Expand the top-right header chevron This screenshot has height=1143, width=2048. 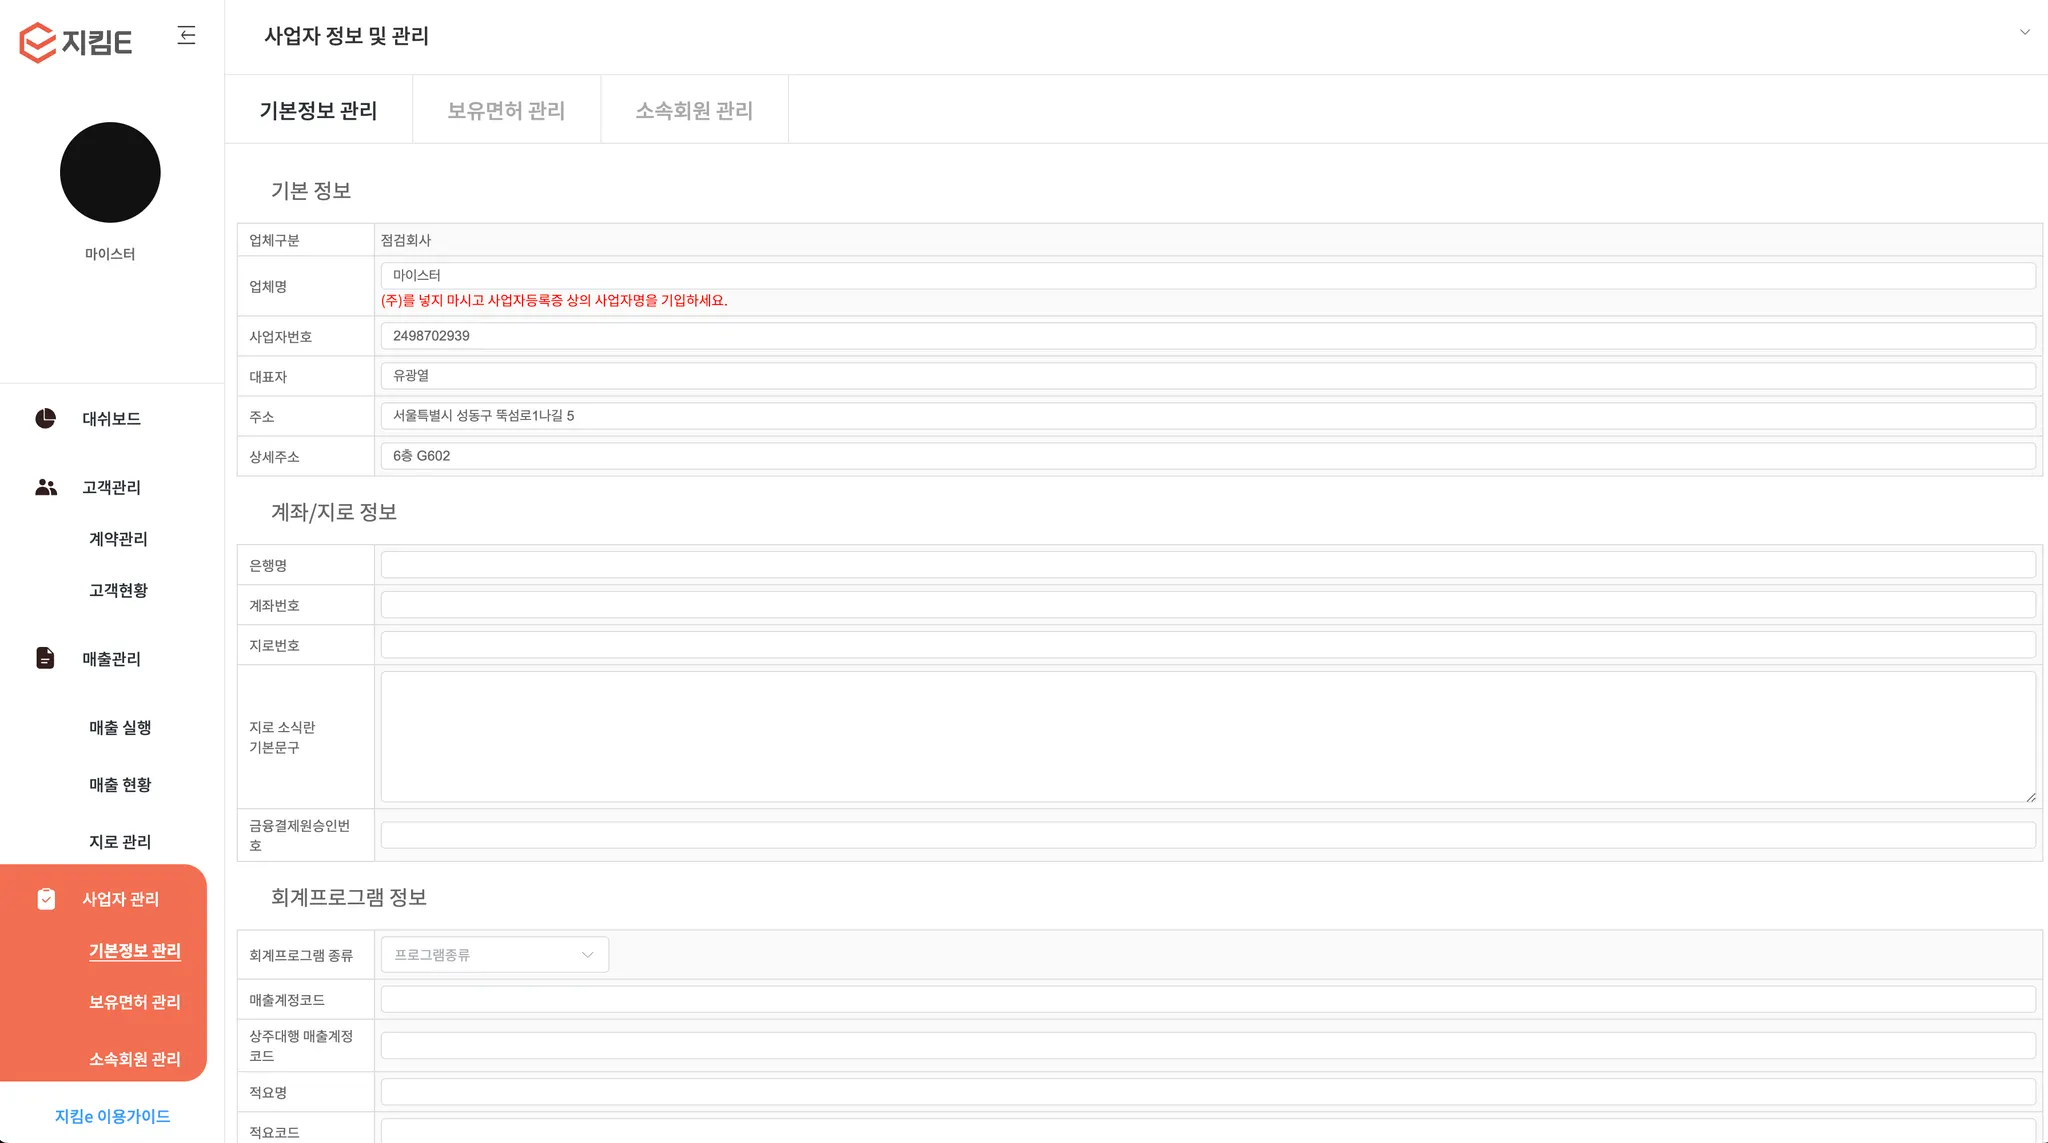[2024, 32]
